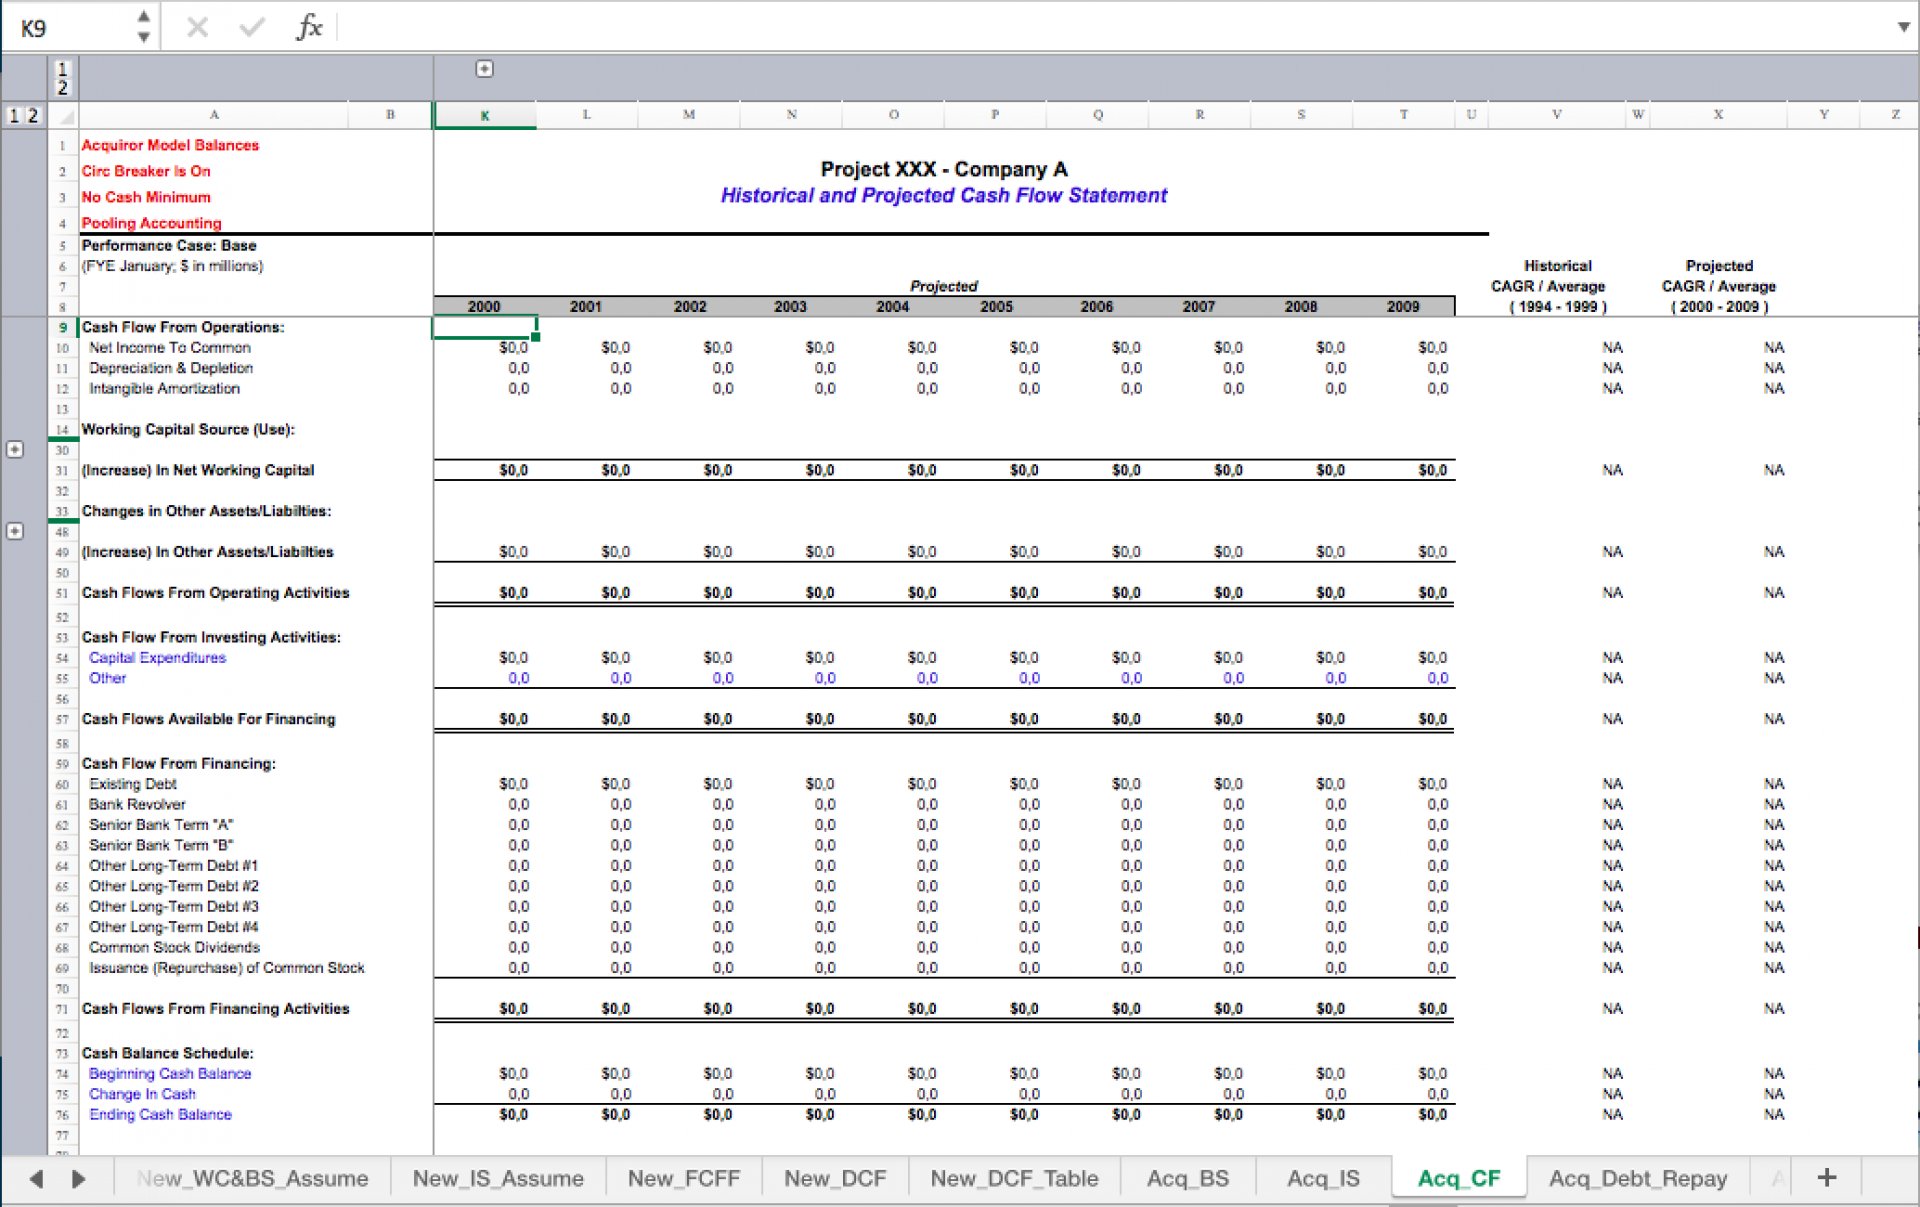Click the cancel X icon in formula bar
The height and width of the screenshot is (1207, 1920).
(197, 27)
